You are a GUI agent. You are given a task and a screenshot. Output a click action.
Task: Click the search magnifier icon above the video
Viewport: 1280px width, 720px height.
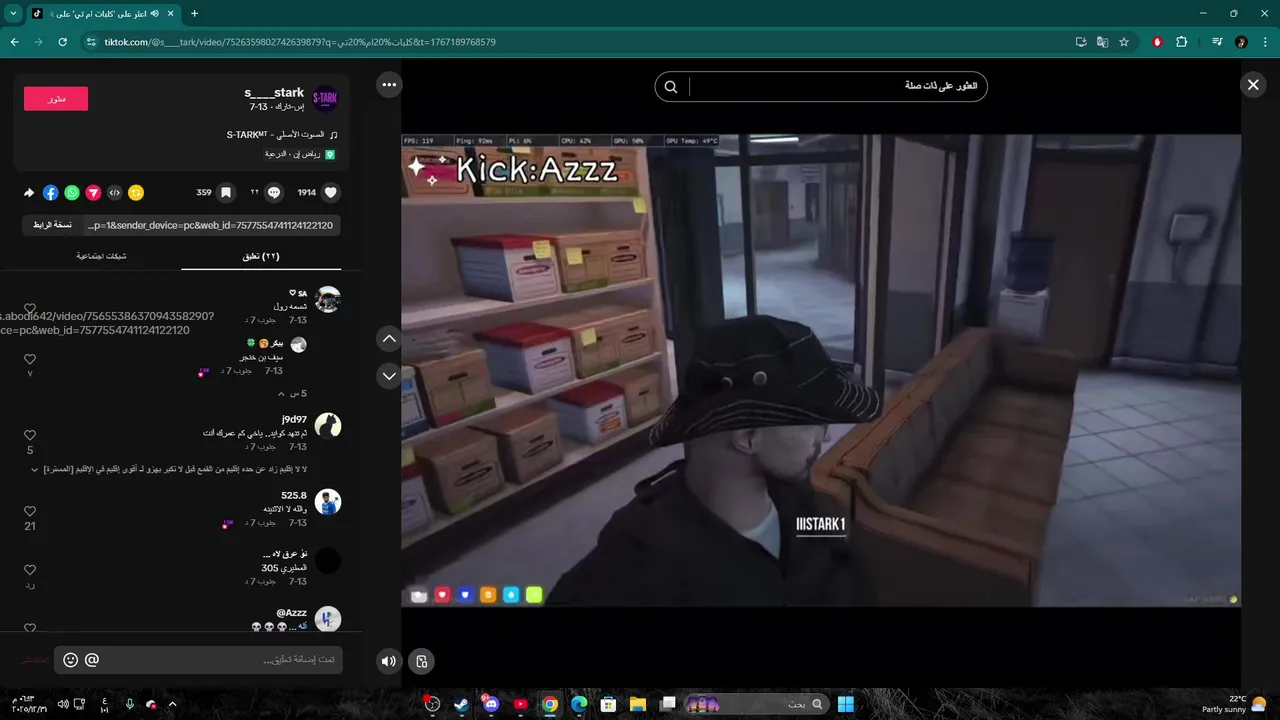tap(671, 86)
